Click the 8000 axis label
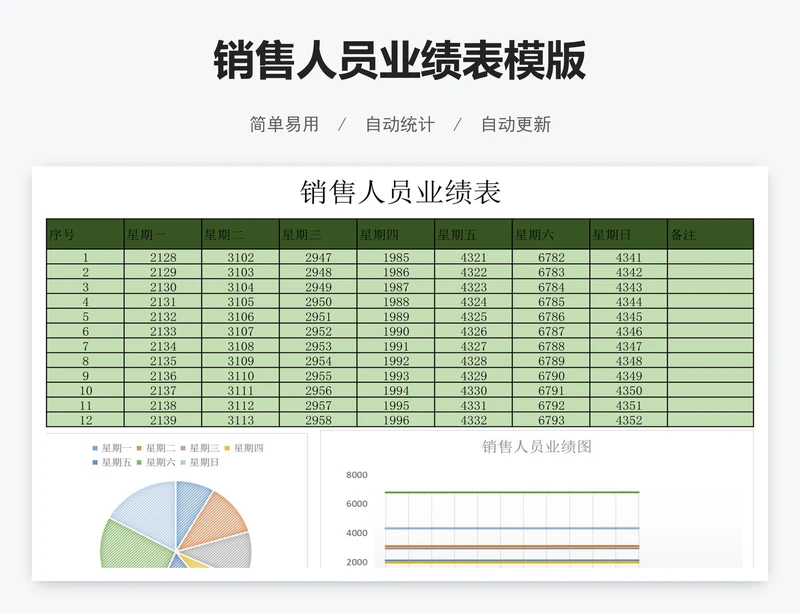The width and height of the screenshot is (800, 613). tap(357, 475)
